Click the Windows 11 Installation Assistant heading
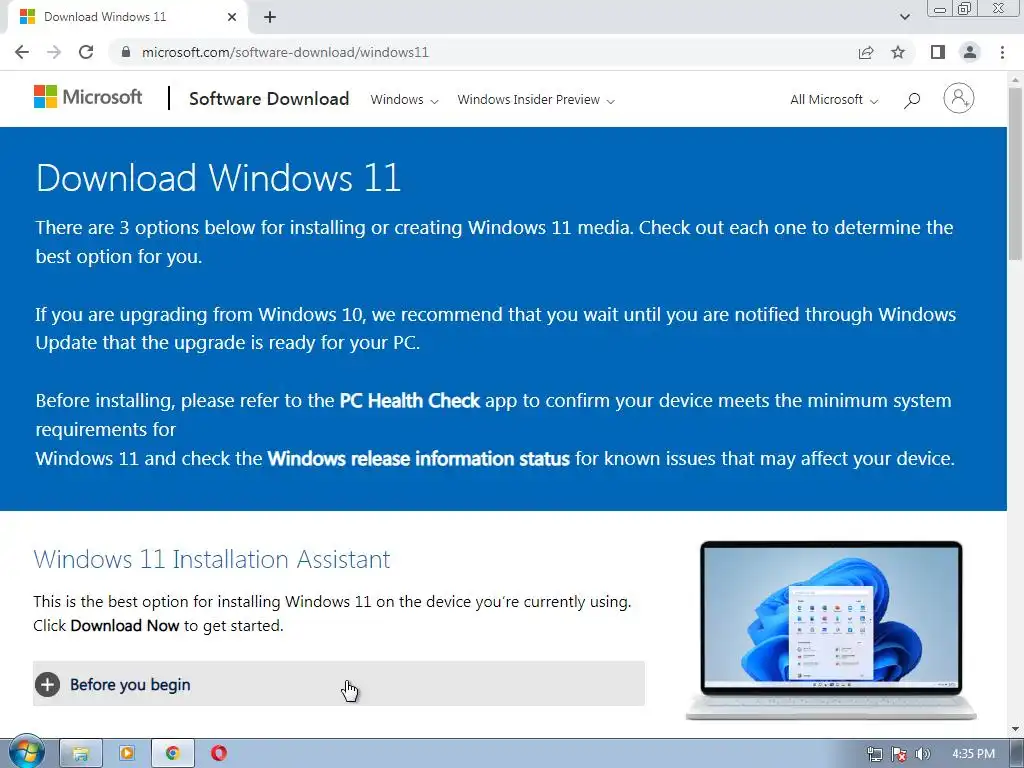 (212, 560)
